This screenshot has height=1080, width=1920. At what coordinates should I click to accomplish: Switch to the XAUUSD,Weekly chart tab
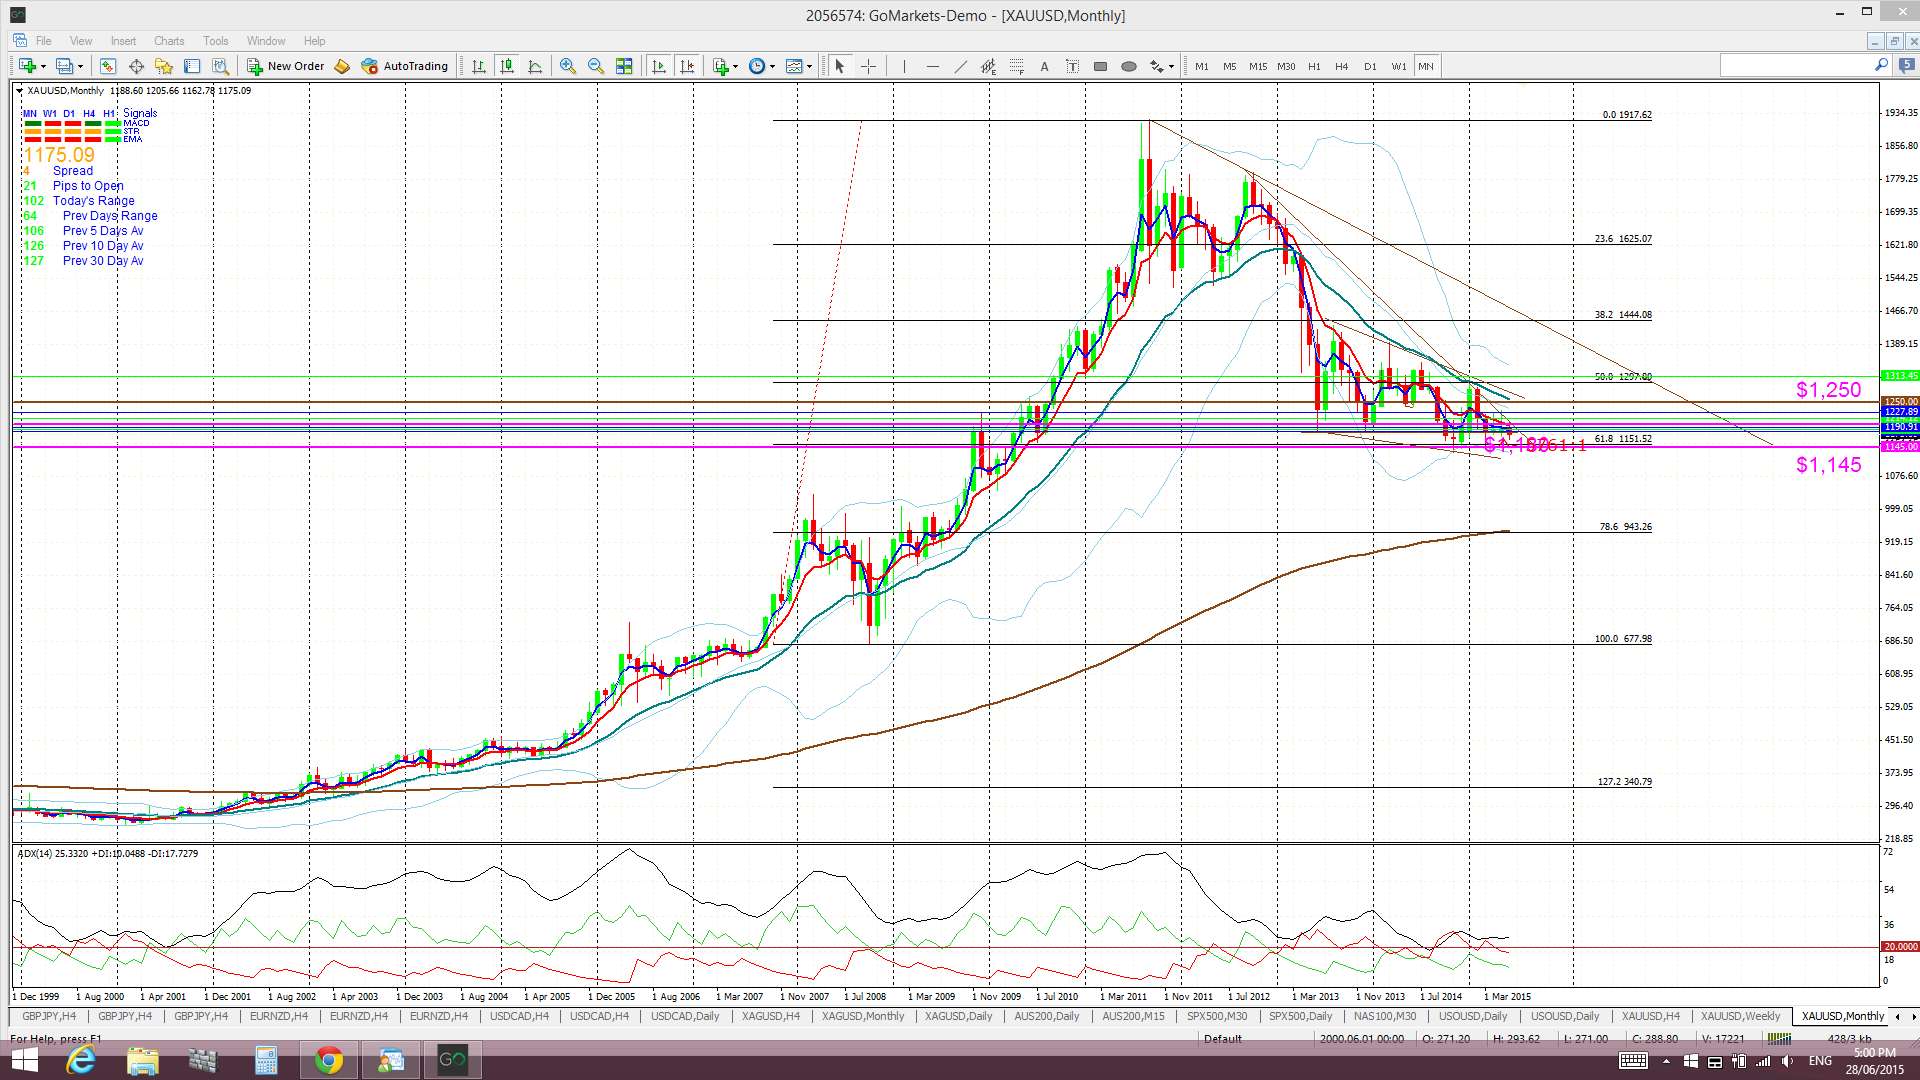[1740, 1016]
